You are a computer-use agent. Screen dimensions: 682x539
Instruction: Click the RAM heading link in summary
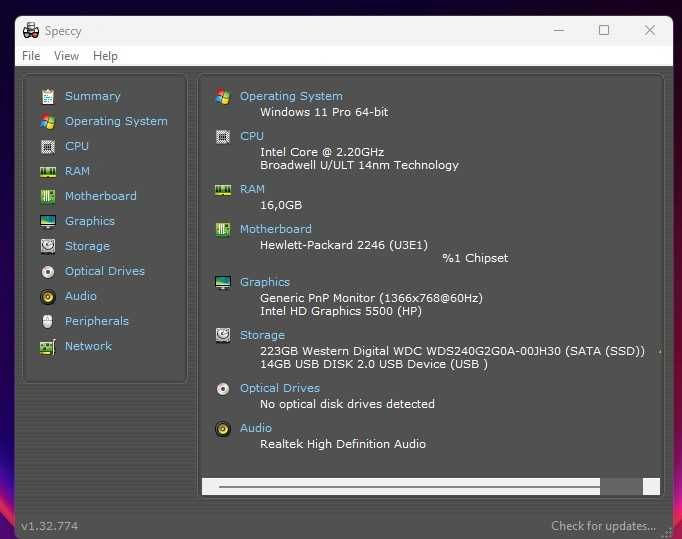pos(252,189)
